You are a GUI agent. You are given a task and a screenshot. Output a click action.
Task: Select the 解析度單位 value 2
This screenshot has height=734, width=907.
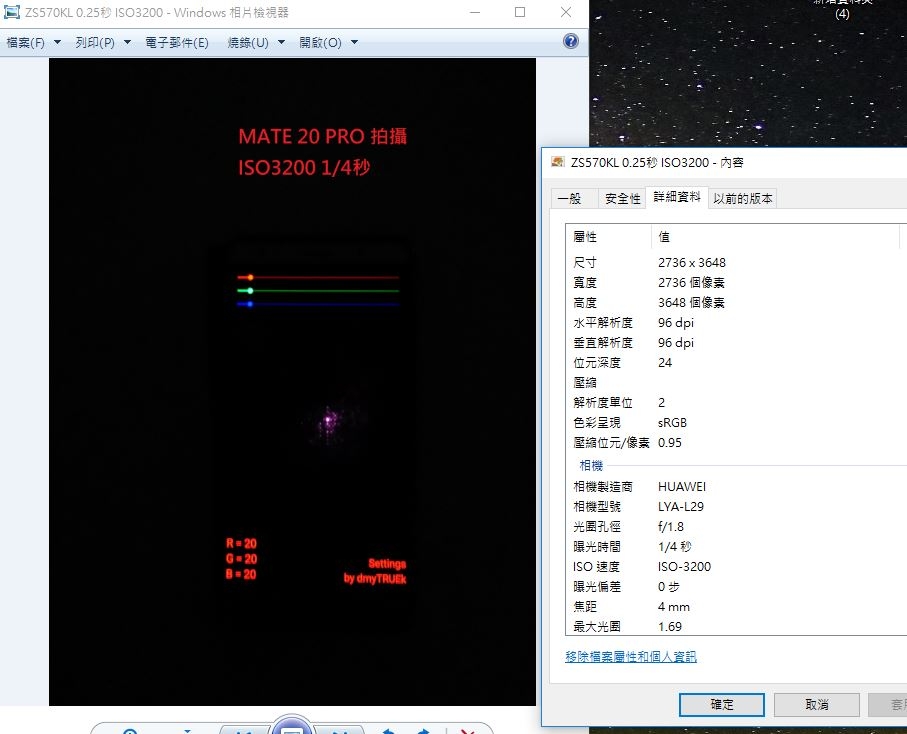662,403
